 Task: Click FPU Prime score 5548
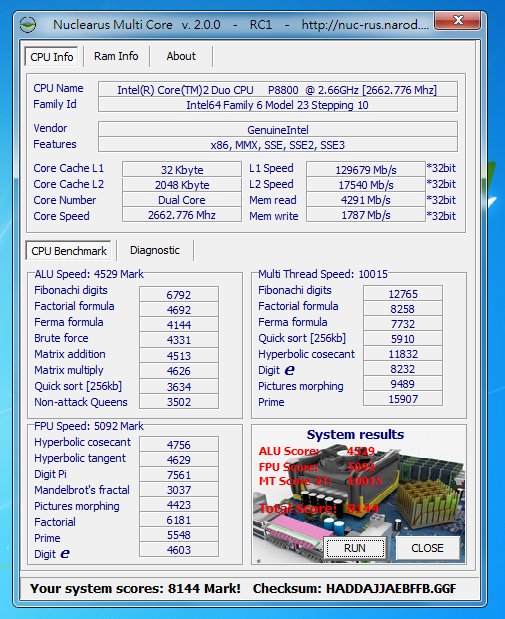(179, 535)
